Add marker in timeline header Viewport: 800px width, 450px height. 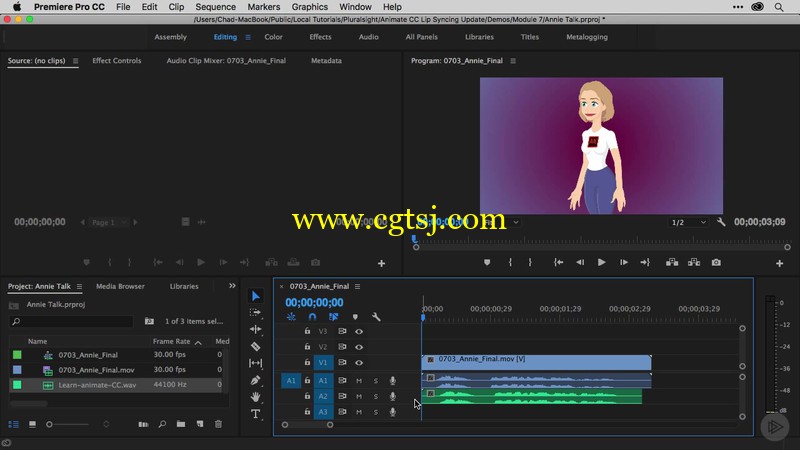pyautogui.click(x=355, y=317)
